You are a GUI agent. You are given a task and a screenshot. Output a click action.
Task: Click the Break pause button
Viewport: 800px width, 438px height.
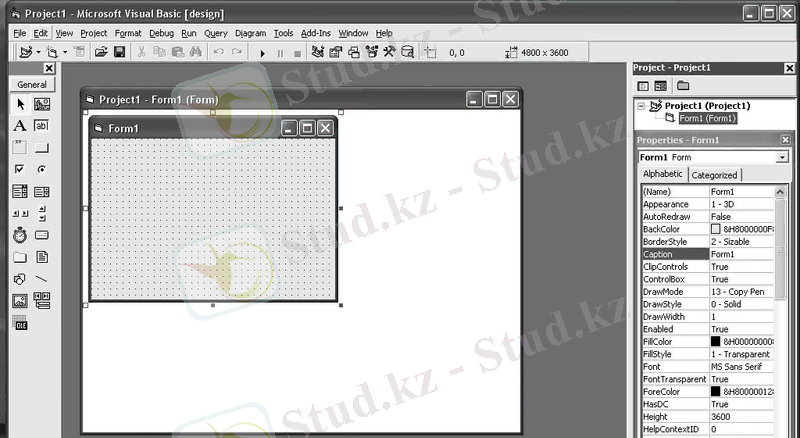pyautogui.click(x=280, y=53)
